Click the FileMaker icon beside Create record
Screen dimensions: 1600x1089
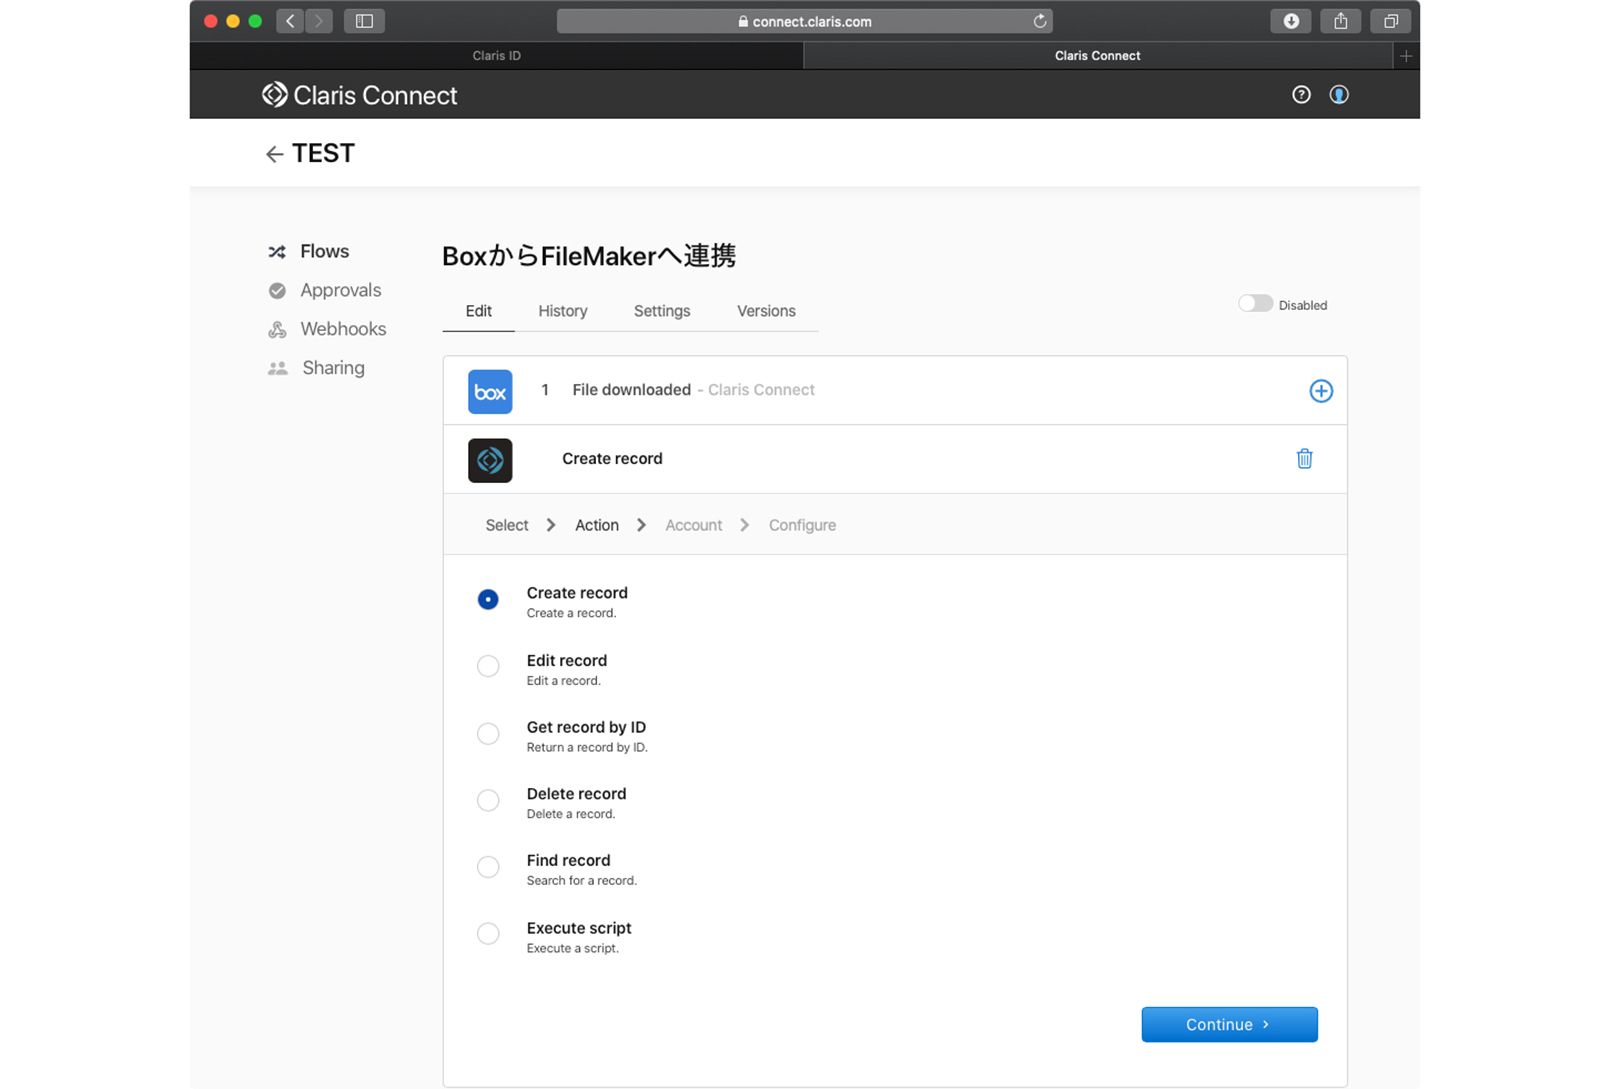click(490, 460)
